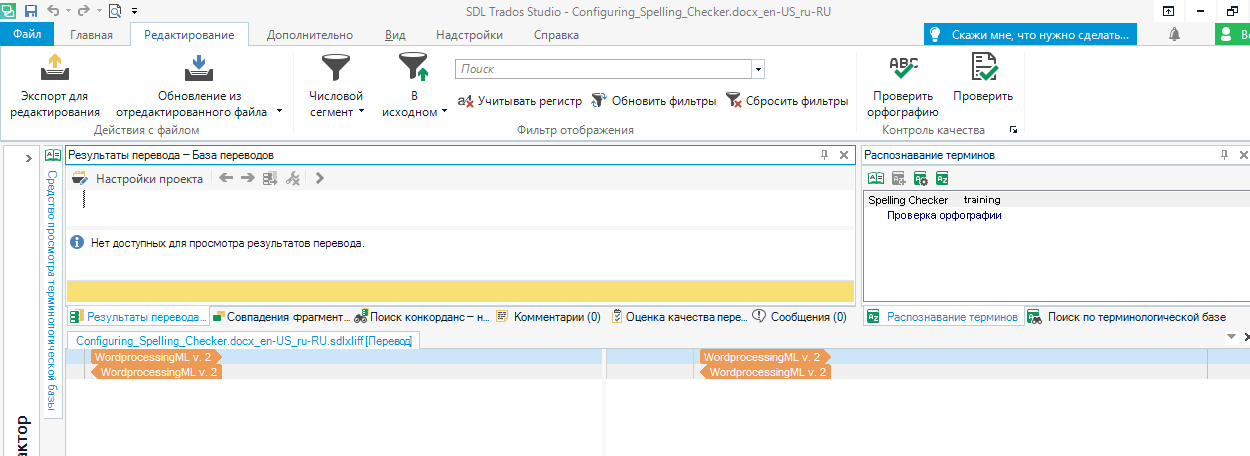Viewport: 1250px width, 456px height.
Task: Toggle Учитывать регистр case sensitivity
Action: [519, 100]
